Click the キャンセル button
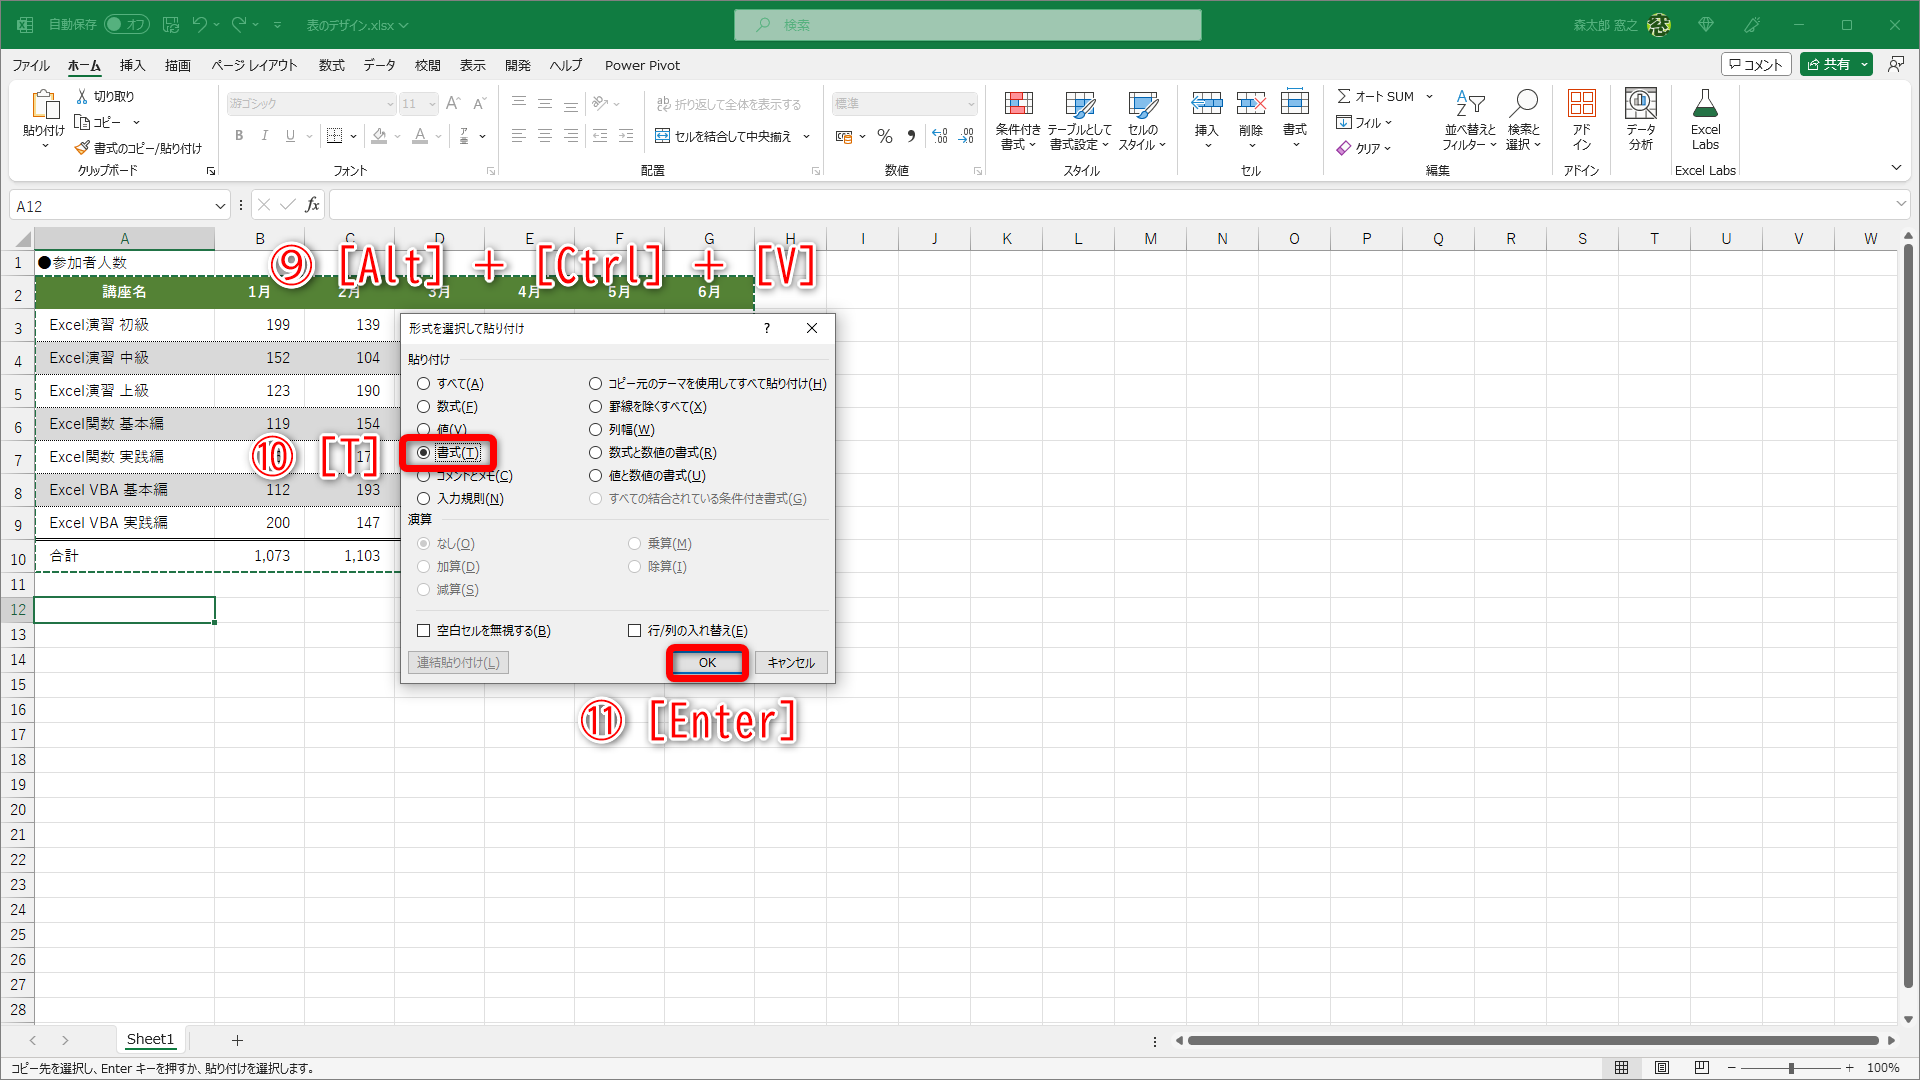Viewport: 1920px width, 1080px height. coord(790,663)
